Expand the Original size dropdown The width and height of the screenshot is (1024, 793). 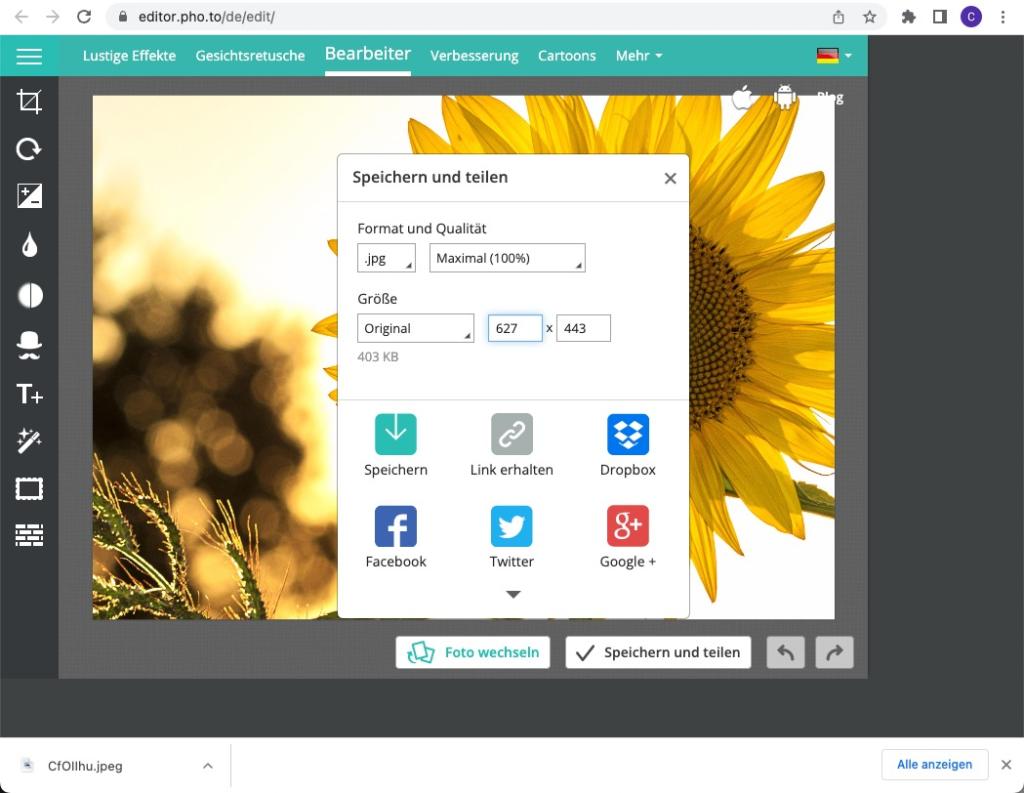415,328
